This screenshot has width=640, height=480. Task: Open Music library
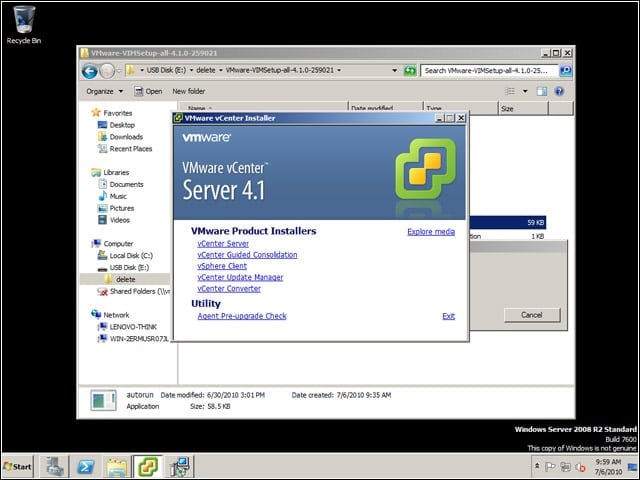pos(113,196)
